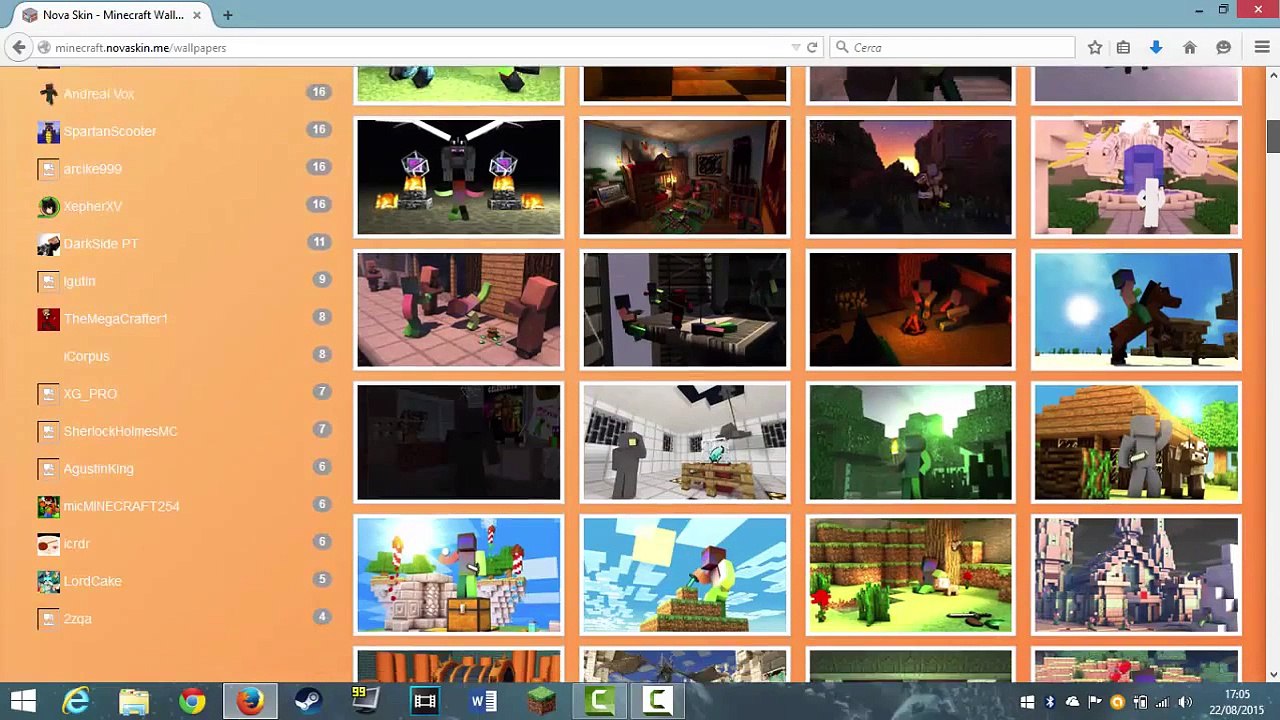View wallpapers by XepherXV
This screenshot has height=720, width=1280.
92,206
